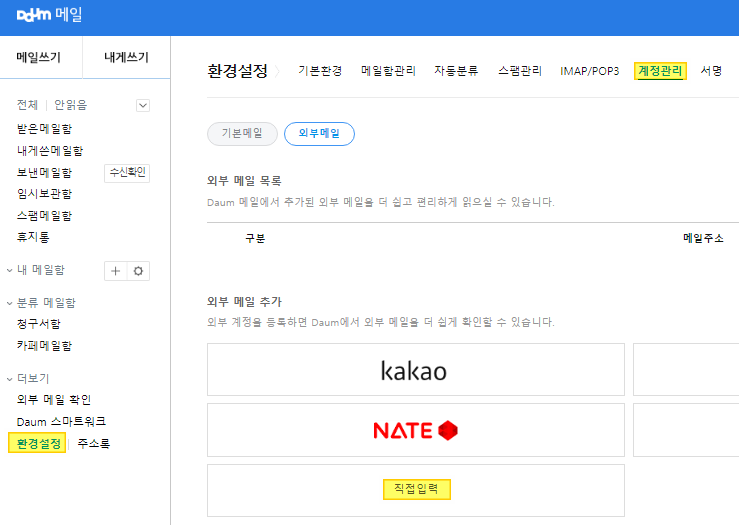Open 임시보관함 folder
Image resolution: width=739 pixels, height=525 pixels.
(44, 194)
